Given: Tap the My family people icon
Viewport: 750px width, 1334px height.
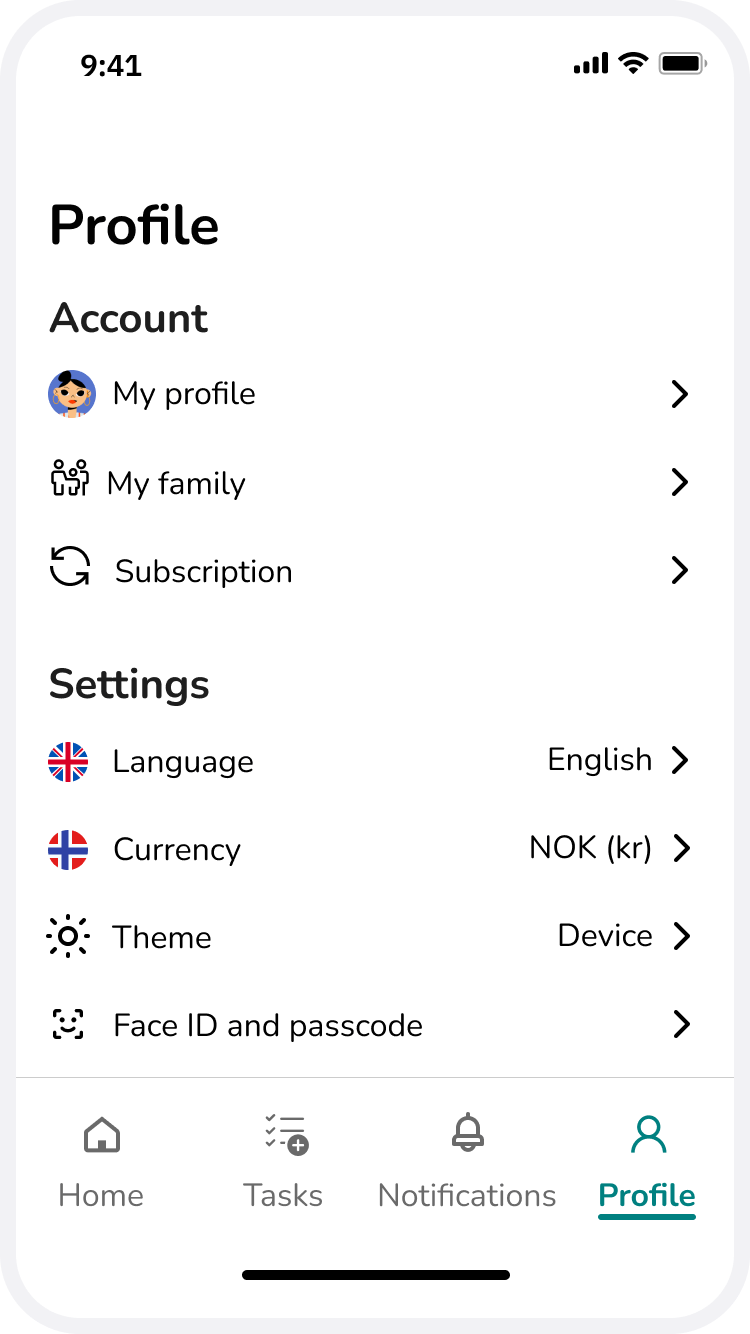Looking at the screenshot, I should [x=69, y=479].
